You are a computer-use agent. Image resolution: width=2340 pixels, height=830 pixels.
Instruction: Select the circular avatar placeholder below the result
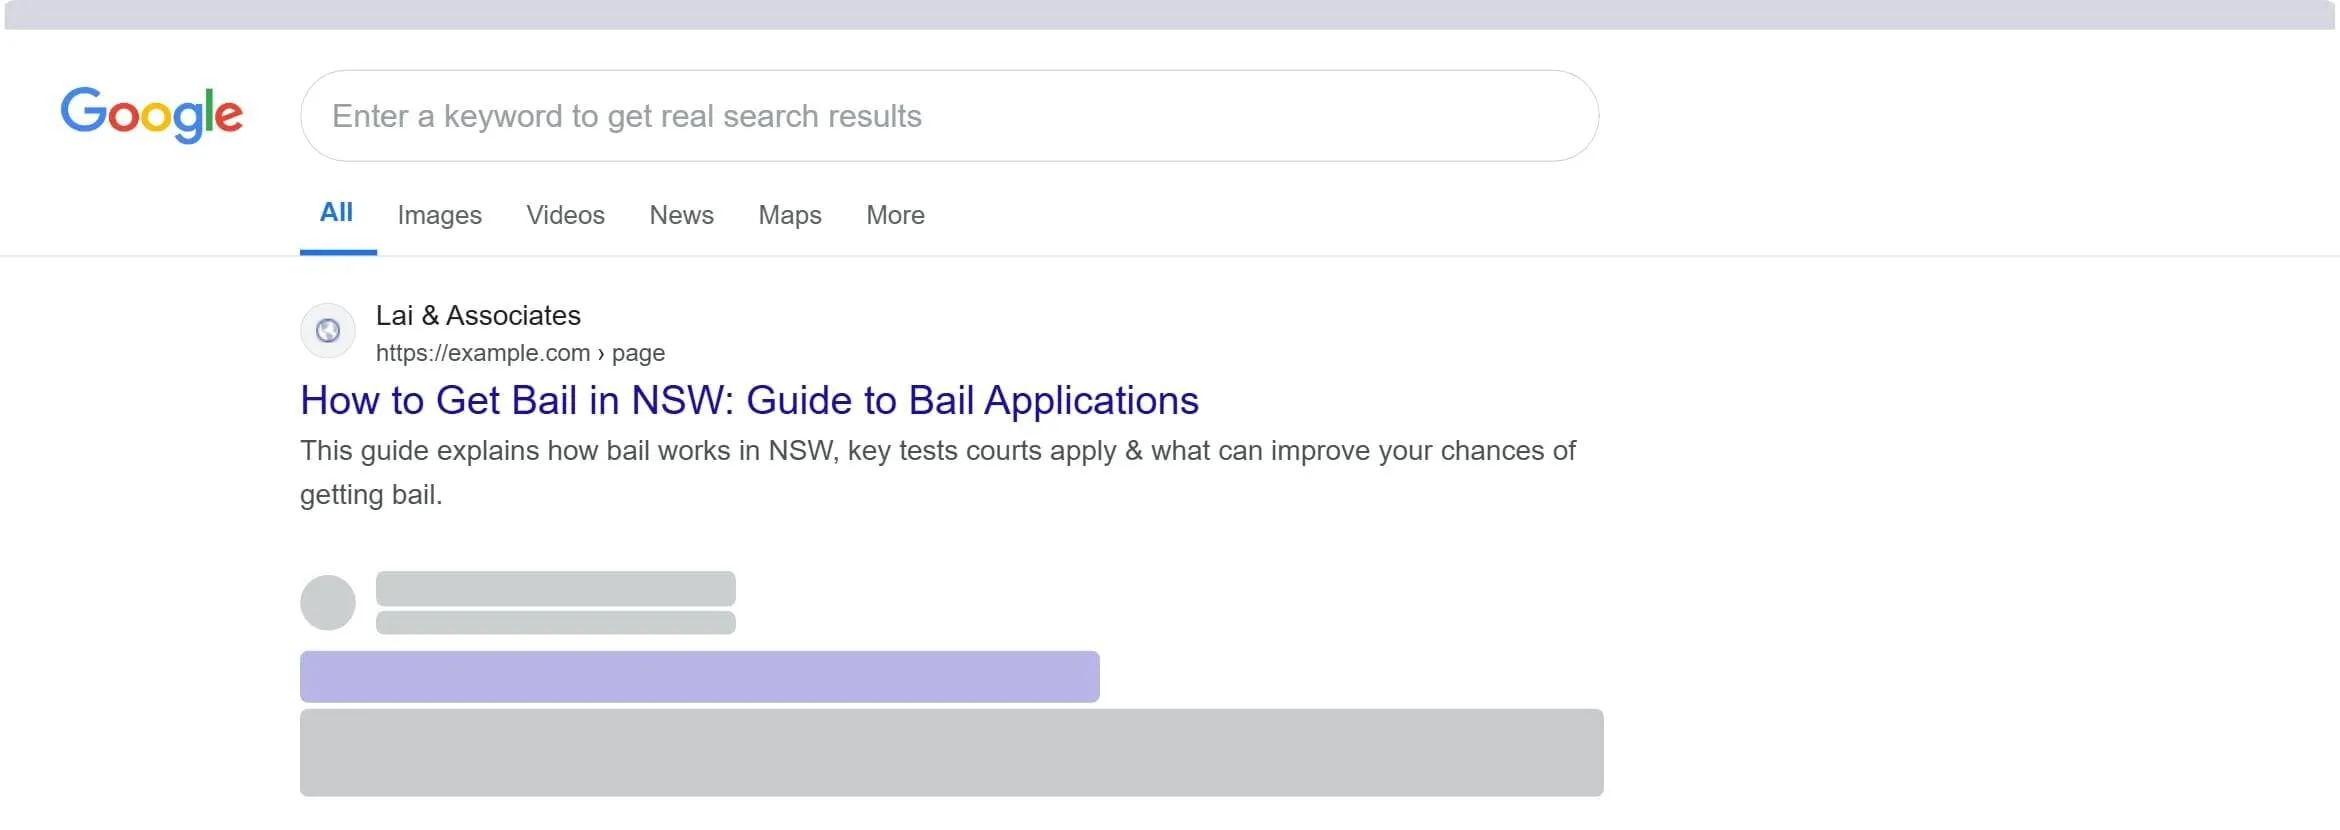click(327, 601)
